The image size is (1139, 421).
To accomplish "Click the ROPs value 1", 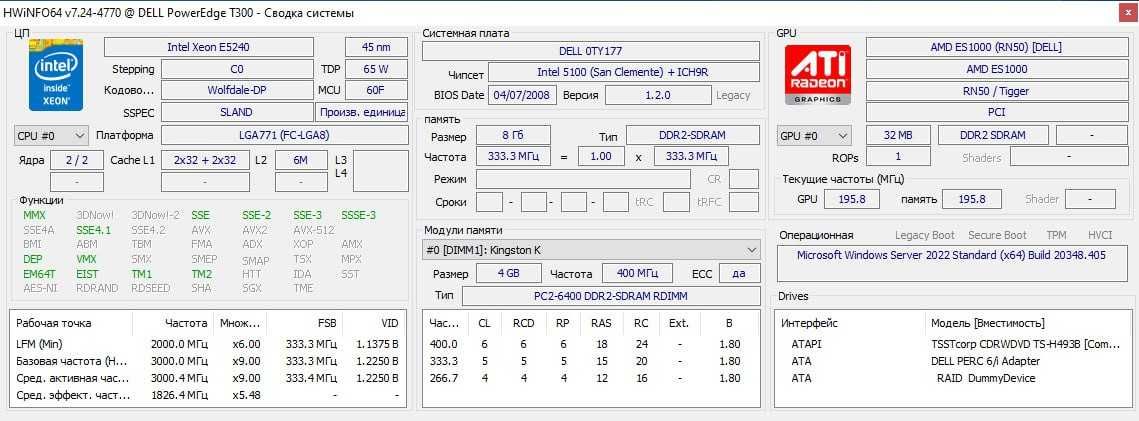I will pos(899,157).
